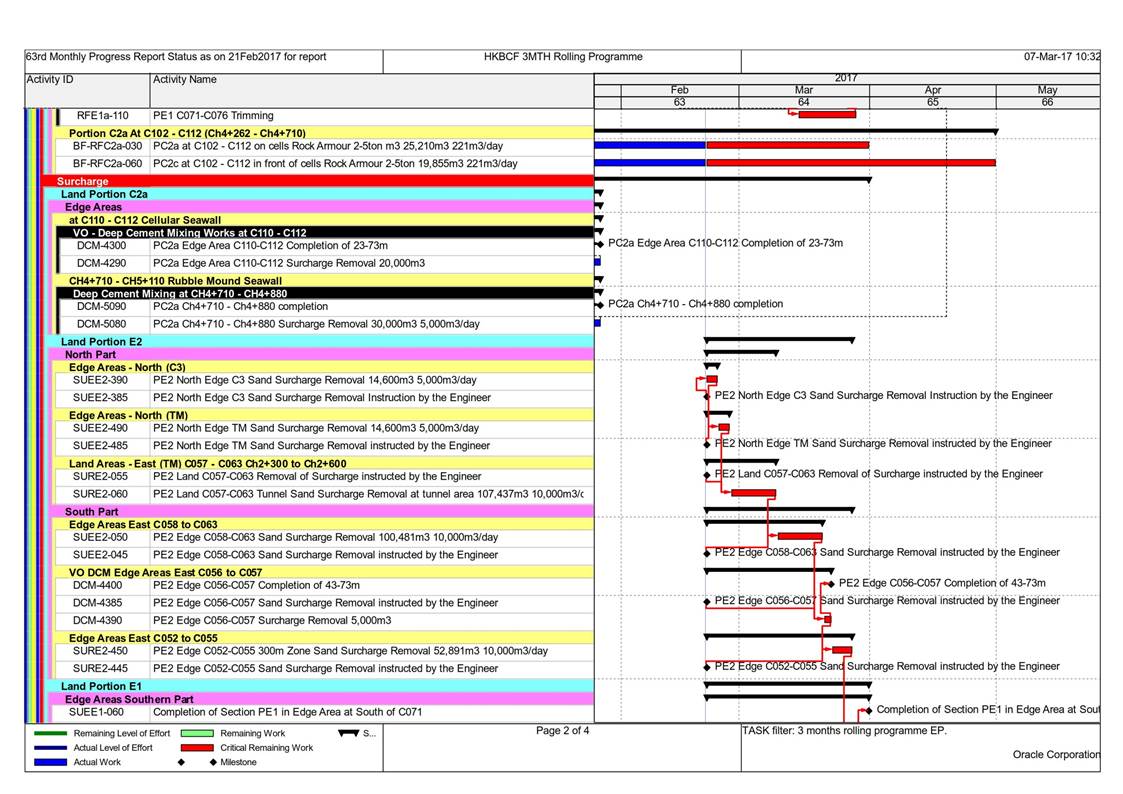Image resolution: width=1123 pixels, height=794 pixels.
Task: Select the North Part group band
Action: 322,354
